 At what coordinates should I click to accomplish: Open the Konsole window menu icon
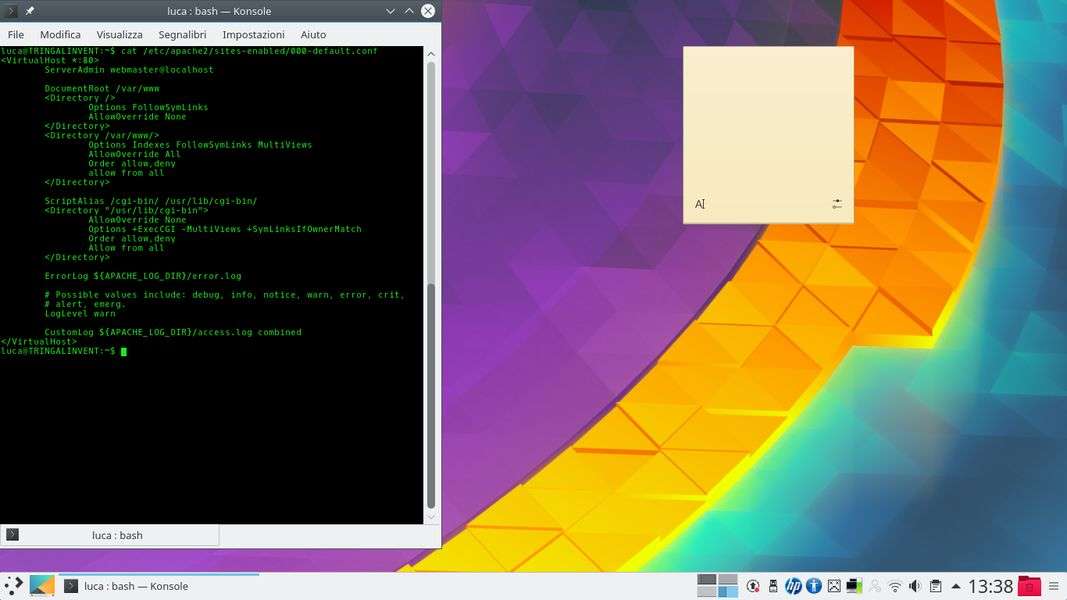tap(11, 11)
